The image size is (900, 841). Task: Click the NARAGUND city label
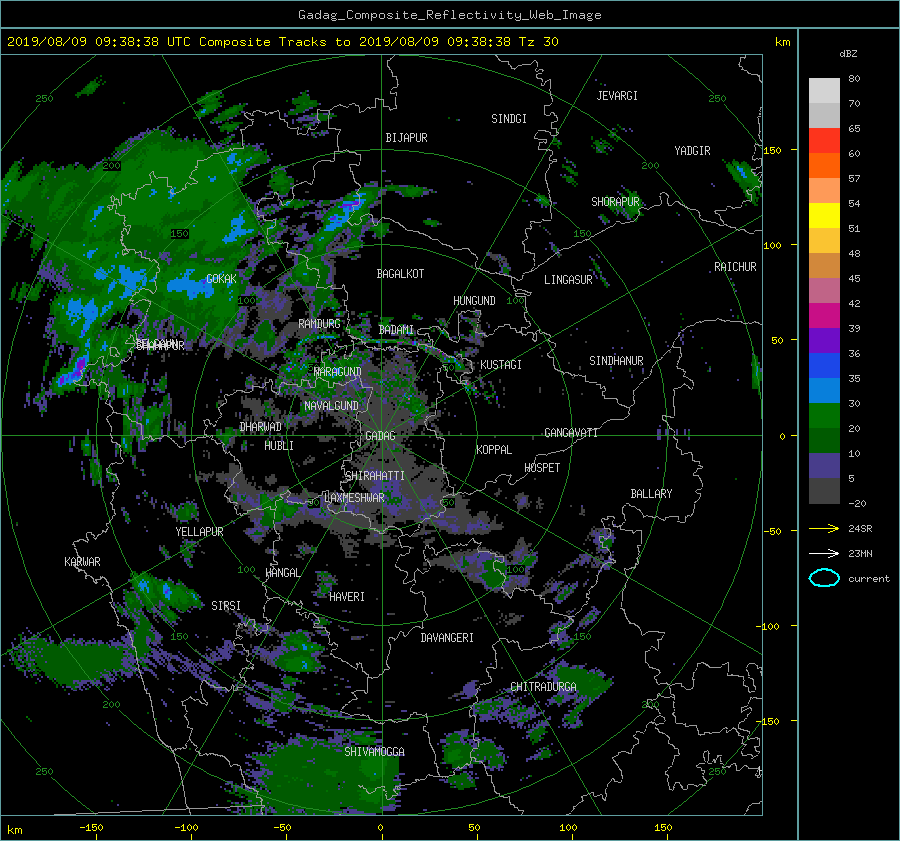click(338, 372)
